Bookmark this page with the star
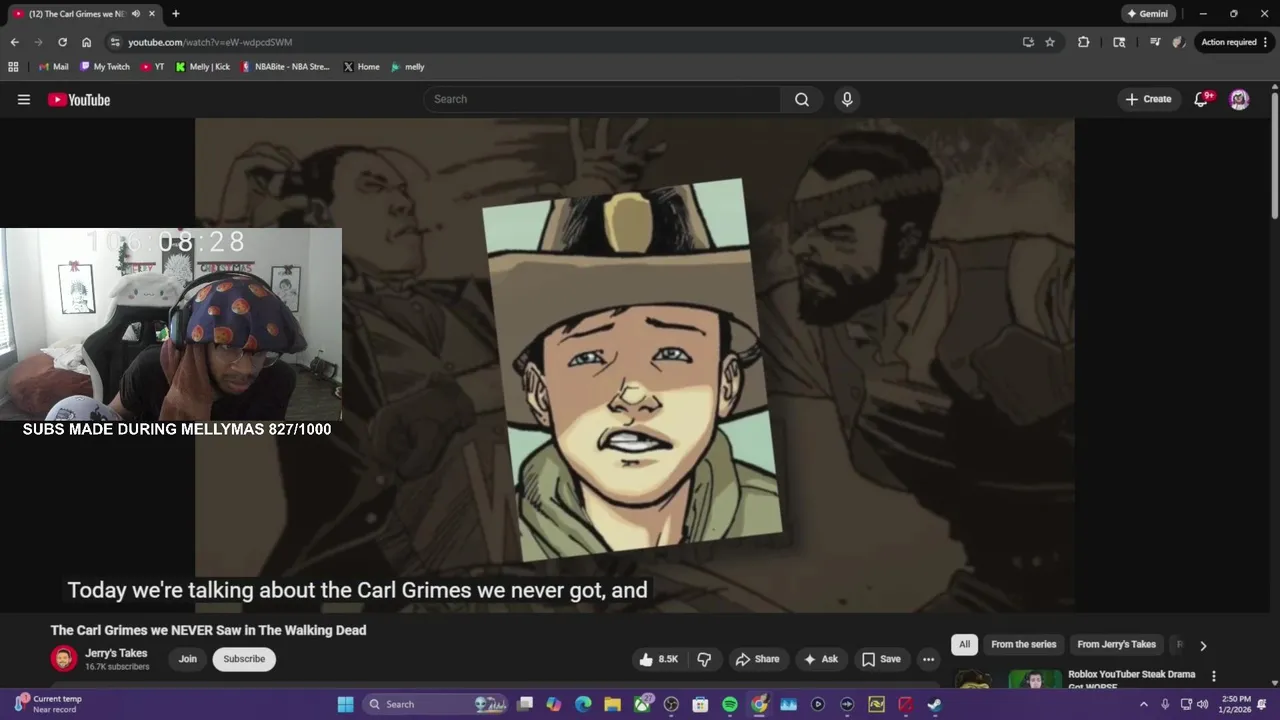Image resolution: width=1280 pixels, height=720 pixels. click(1050, 42)
